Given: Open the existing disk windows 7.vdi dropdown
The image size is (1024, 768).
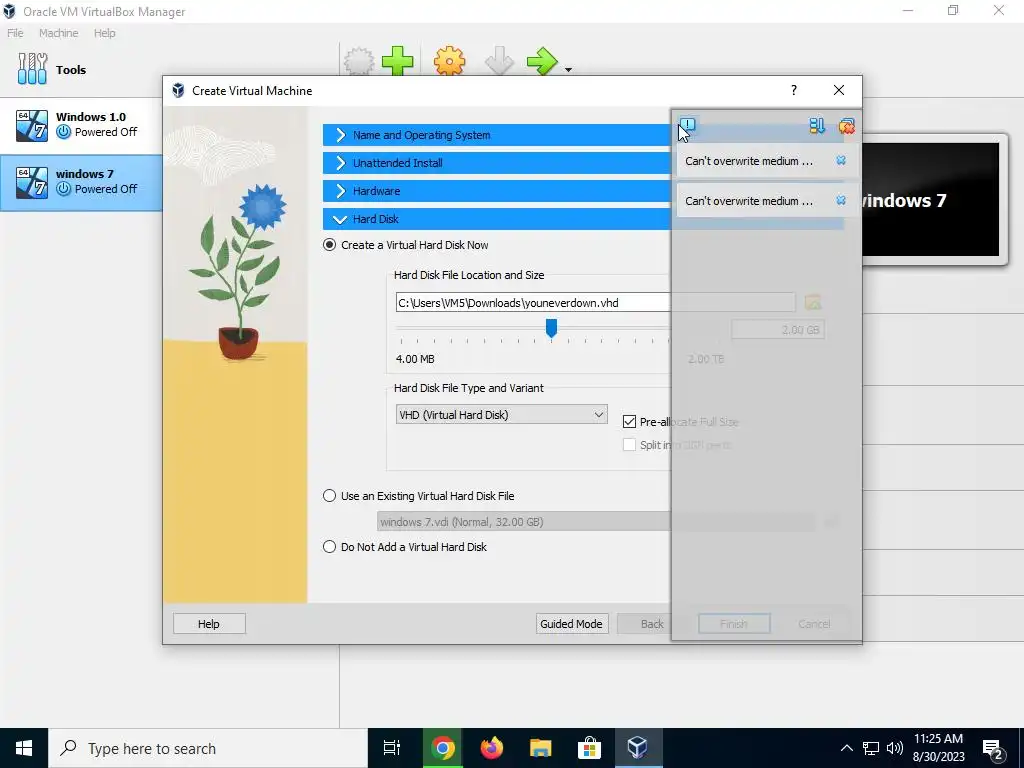Looking at the screenshot, I should click(596, 522).
